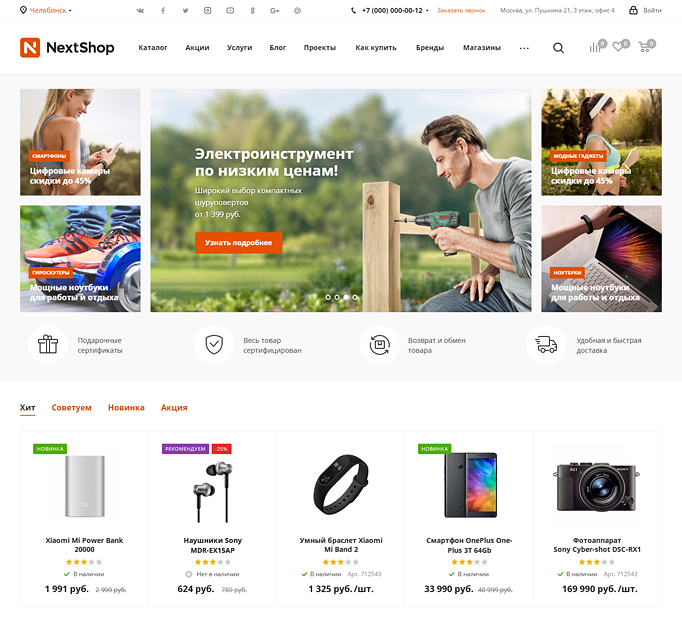Open the Twitter social icon

click(185, 10)
